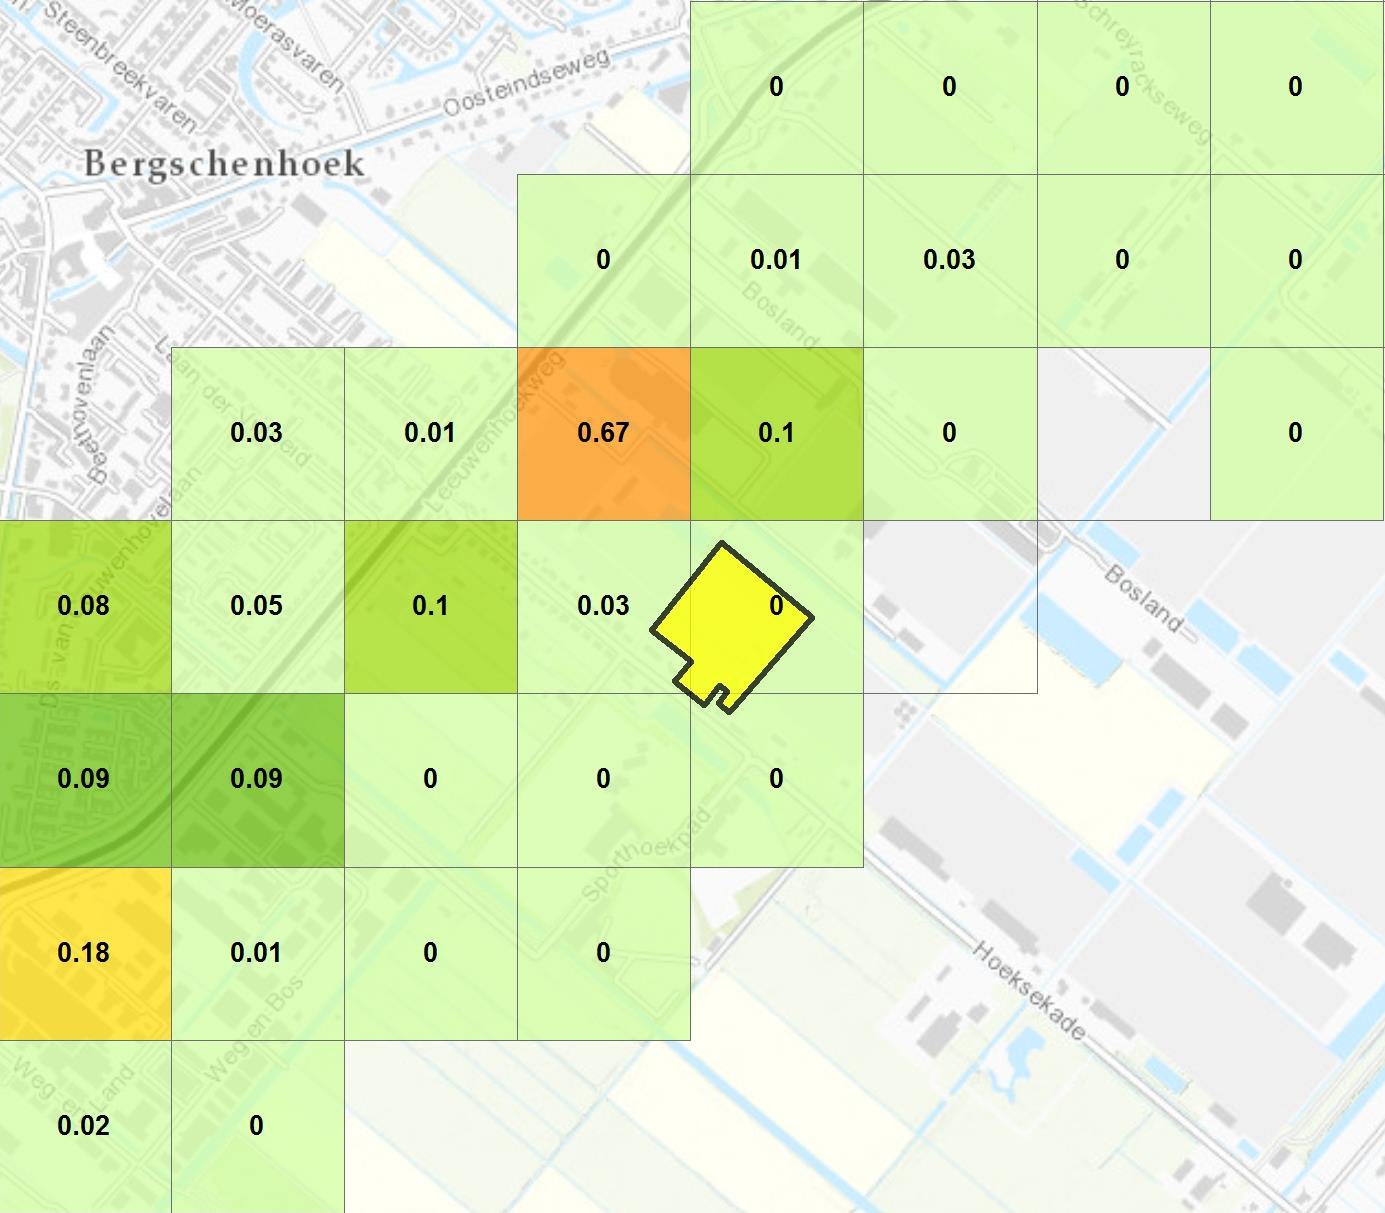The width and height of the screenshot is (1385, 1213).
Task: Select the Hoeksekade road label
Action: click(x=1029, y=990)
